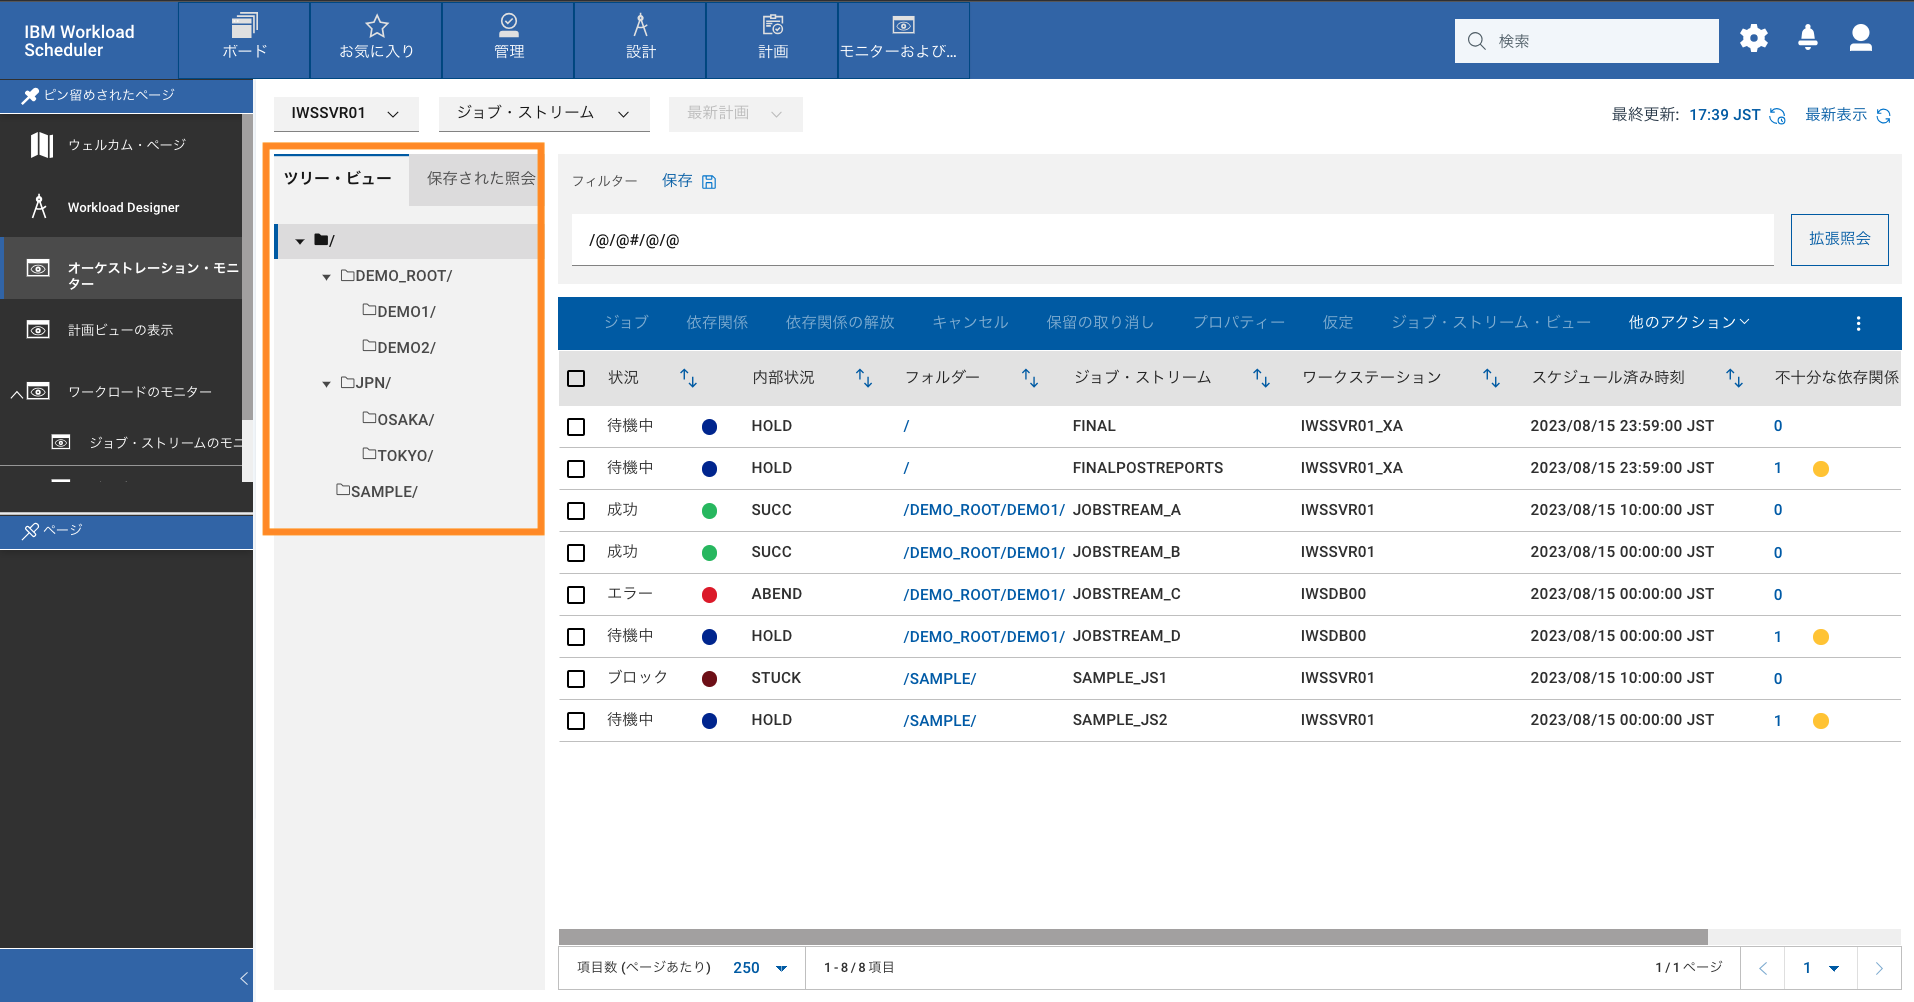Open the 管理 administration menu
Image resolution: width=1914 pixels, height=1002 pixels.
(x=508, y=39)
